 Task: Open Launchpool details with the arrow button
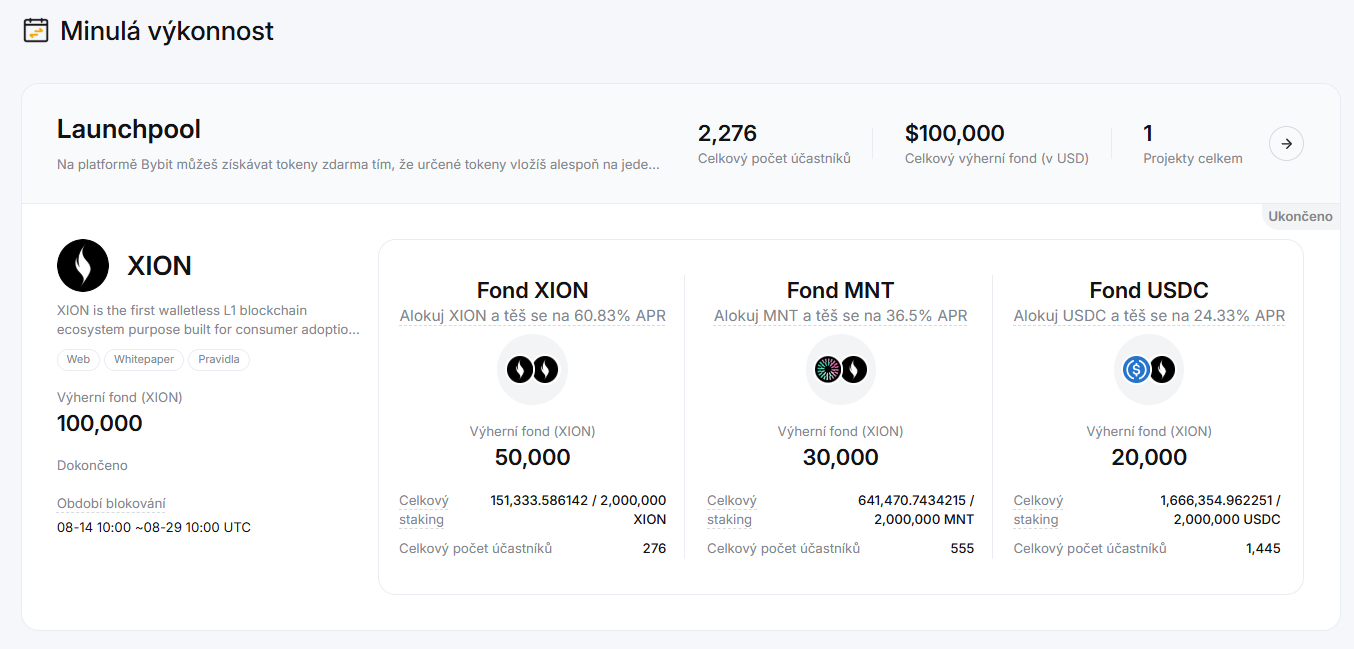coord(1286,144)
